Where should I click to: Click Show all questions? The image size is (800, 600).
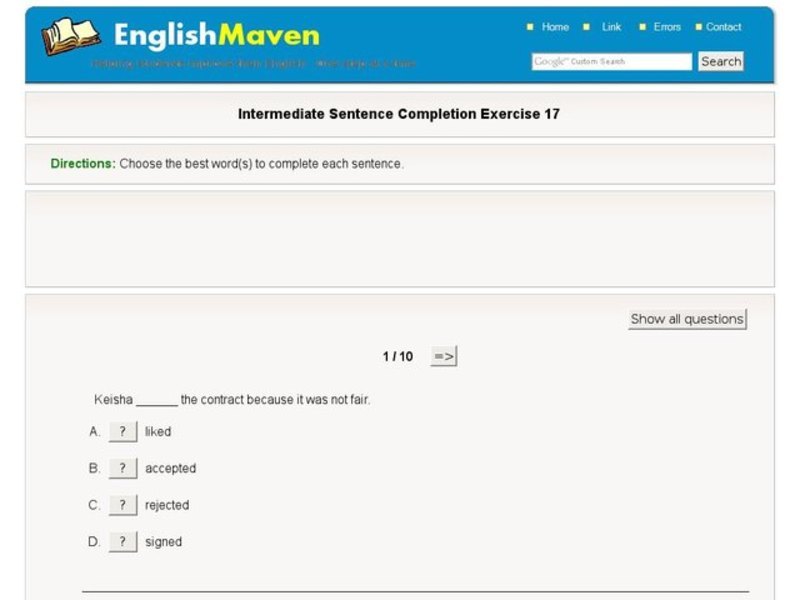click(x=685, y=318)
